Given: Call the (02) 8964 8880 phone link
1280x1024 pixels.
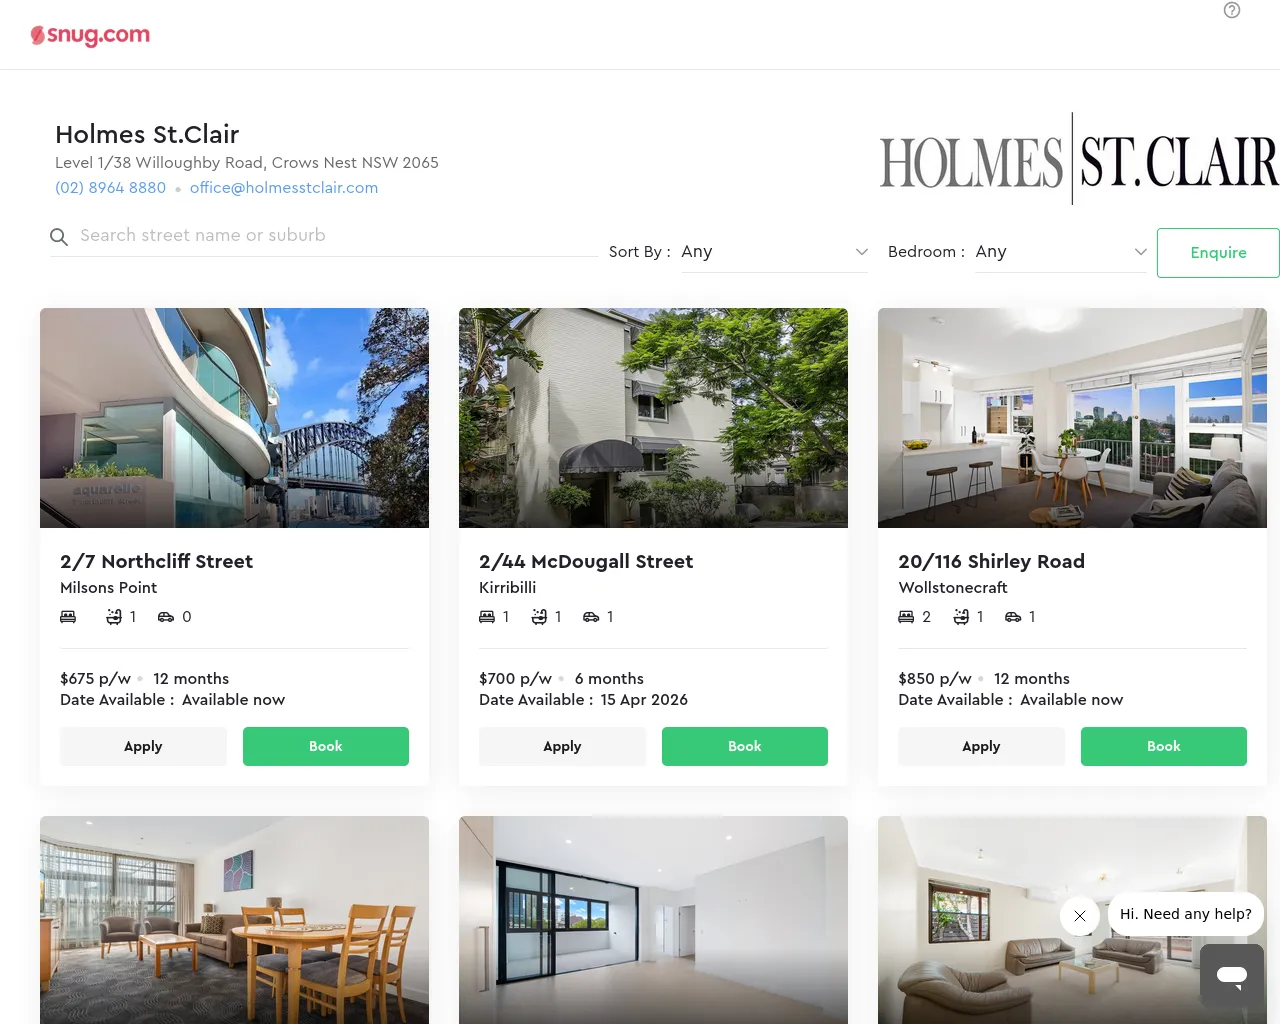Looking at the screenshot, I should pos(110,188).
